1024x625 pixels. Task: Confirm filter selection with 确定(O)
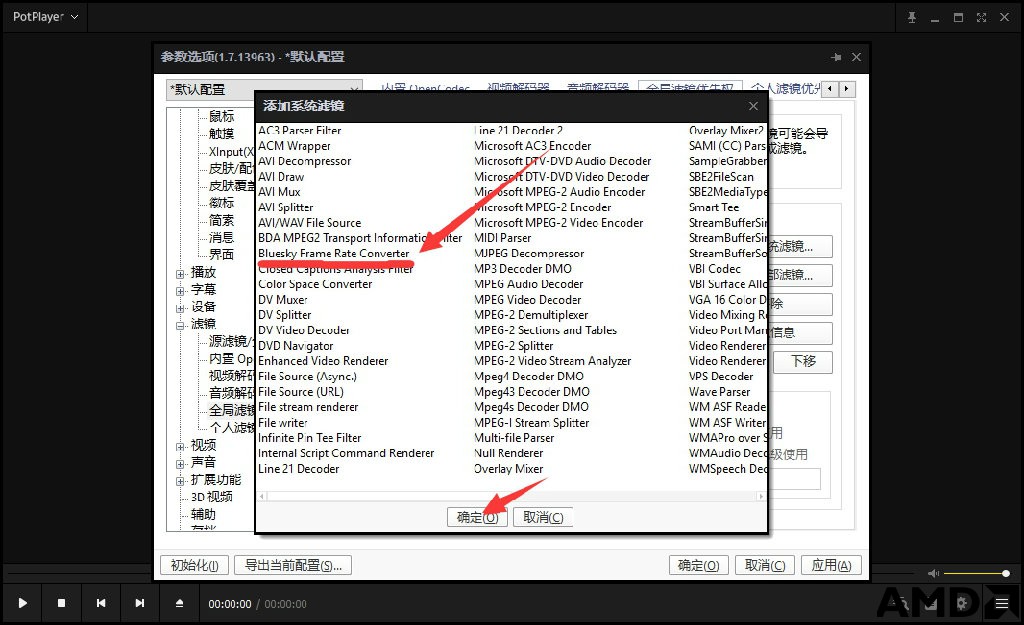coord(477,517)
